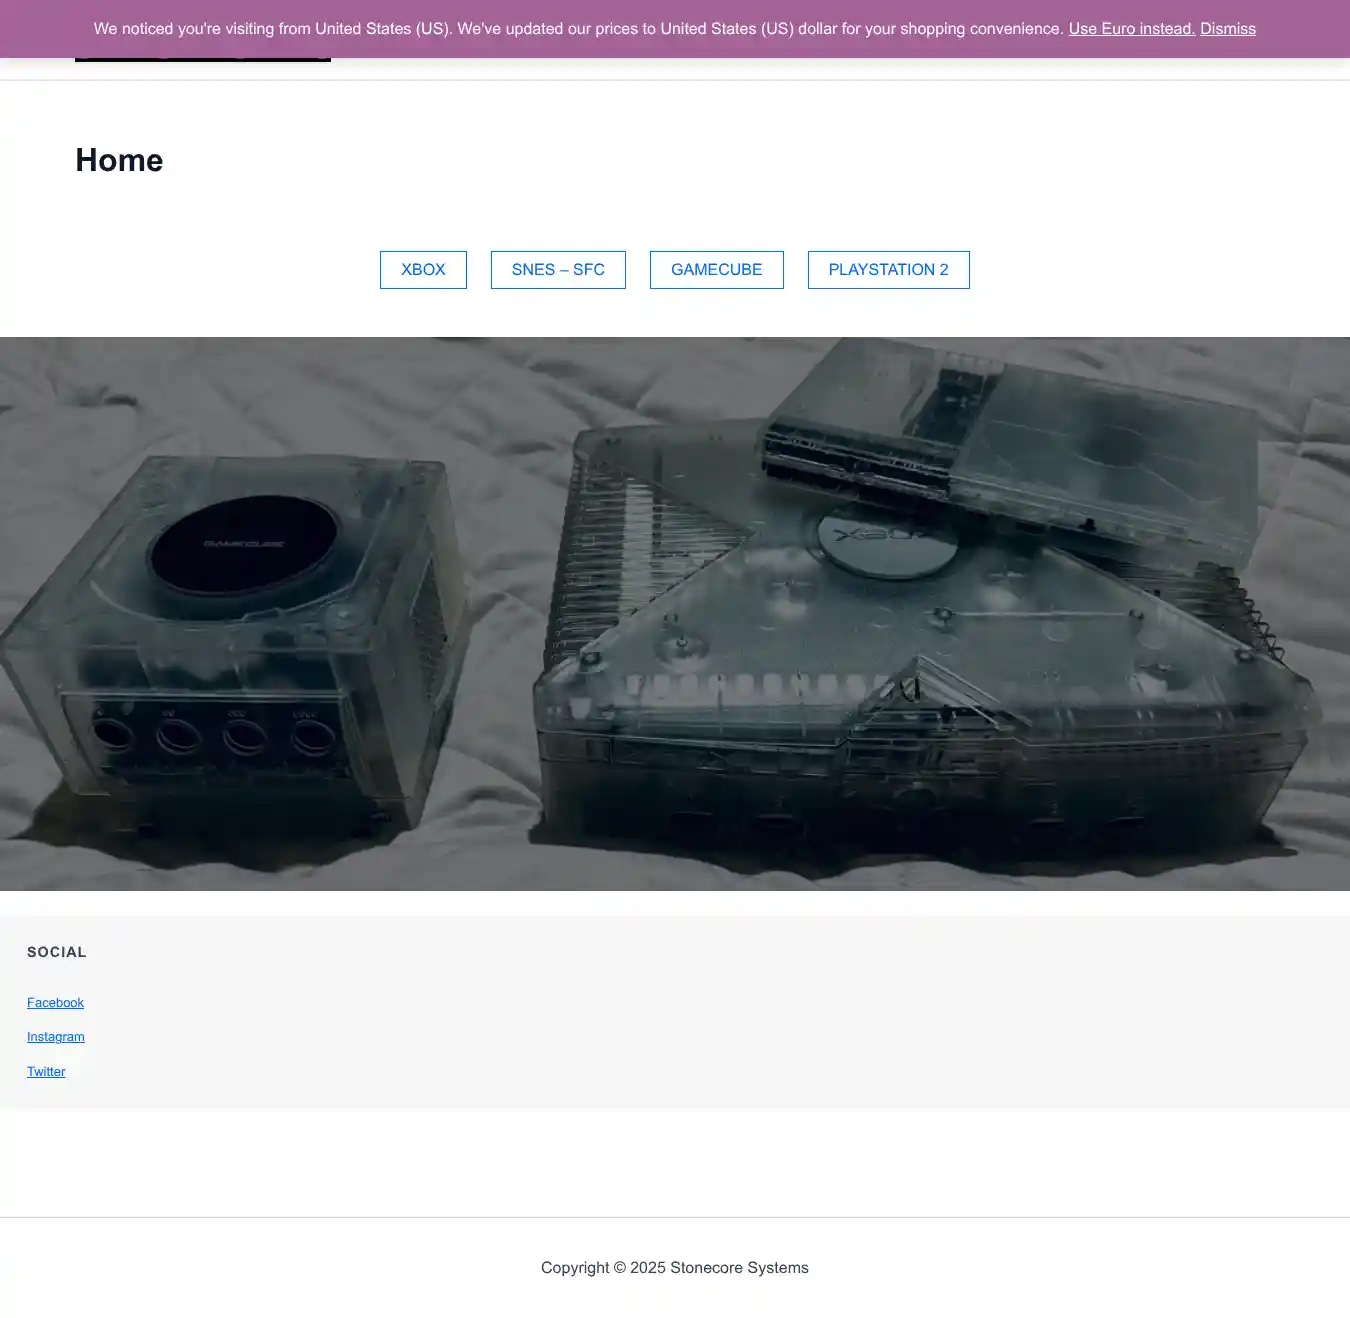Dismiss the currency notice banner
Viewport: 1350px width, 1318px height.
pos(1227,29)
